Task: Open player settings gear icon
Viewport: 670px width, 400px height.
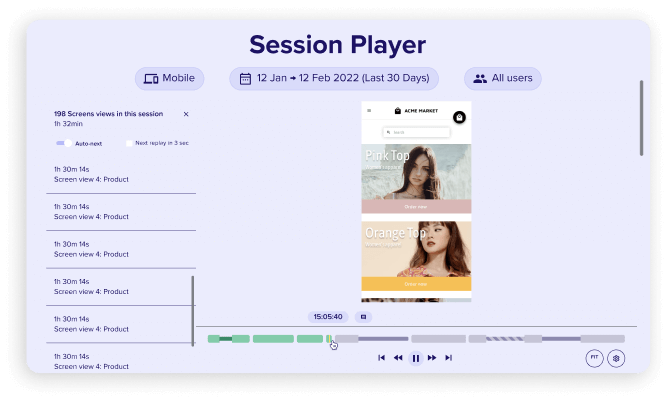Action: click(x=616, y=357)
